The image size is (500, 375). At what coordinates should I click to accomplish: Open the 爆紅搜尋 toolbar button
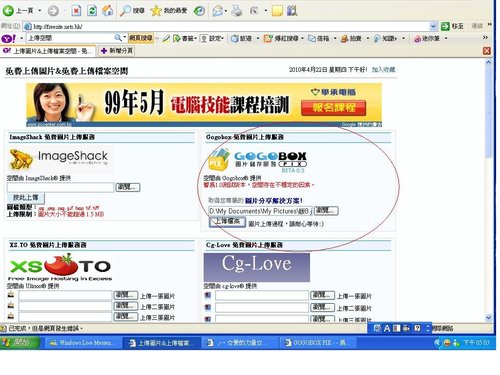[x=281, y=38]
